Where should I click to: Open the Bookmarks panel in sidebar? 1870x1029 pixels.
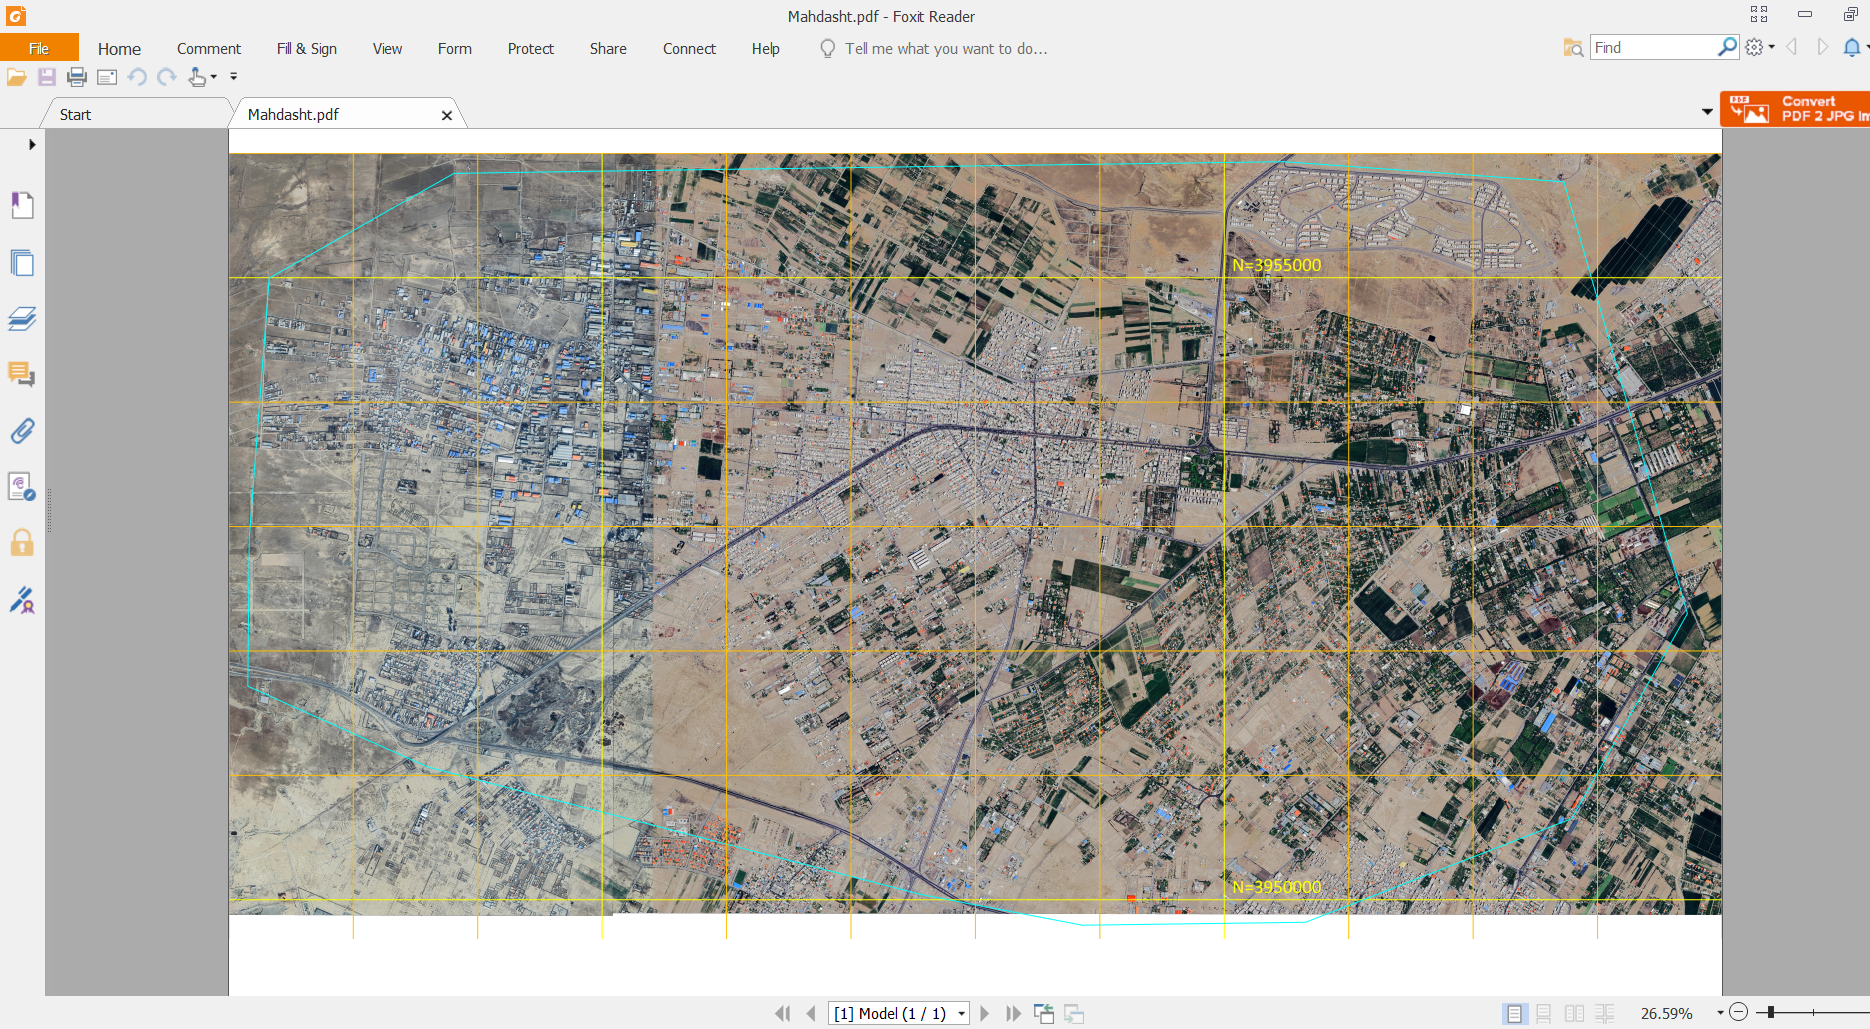coord(22,205)
